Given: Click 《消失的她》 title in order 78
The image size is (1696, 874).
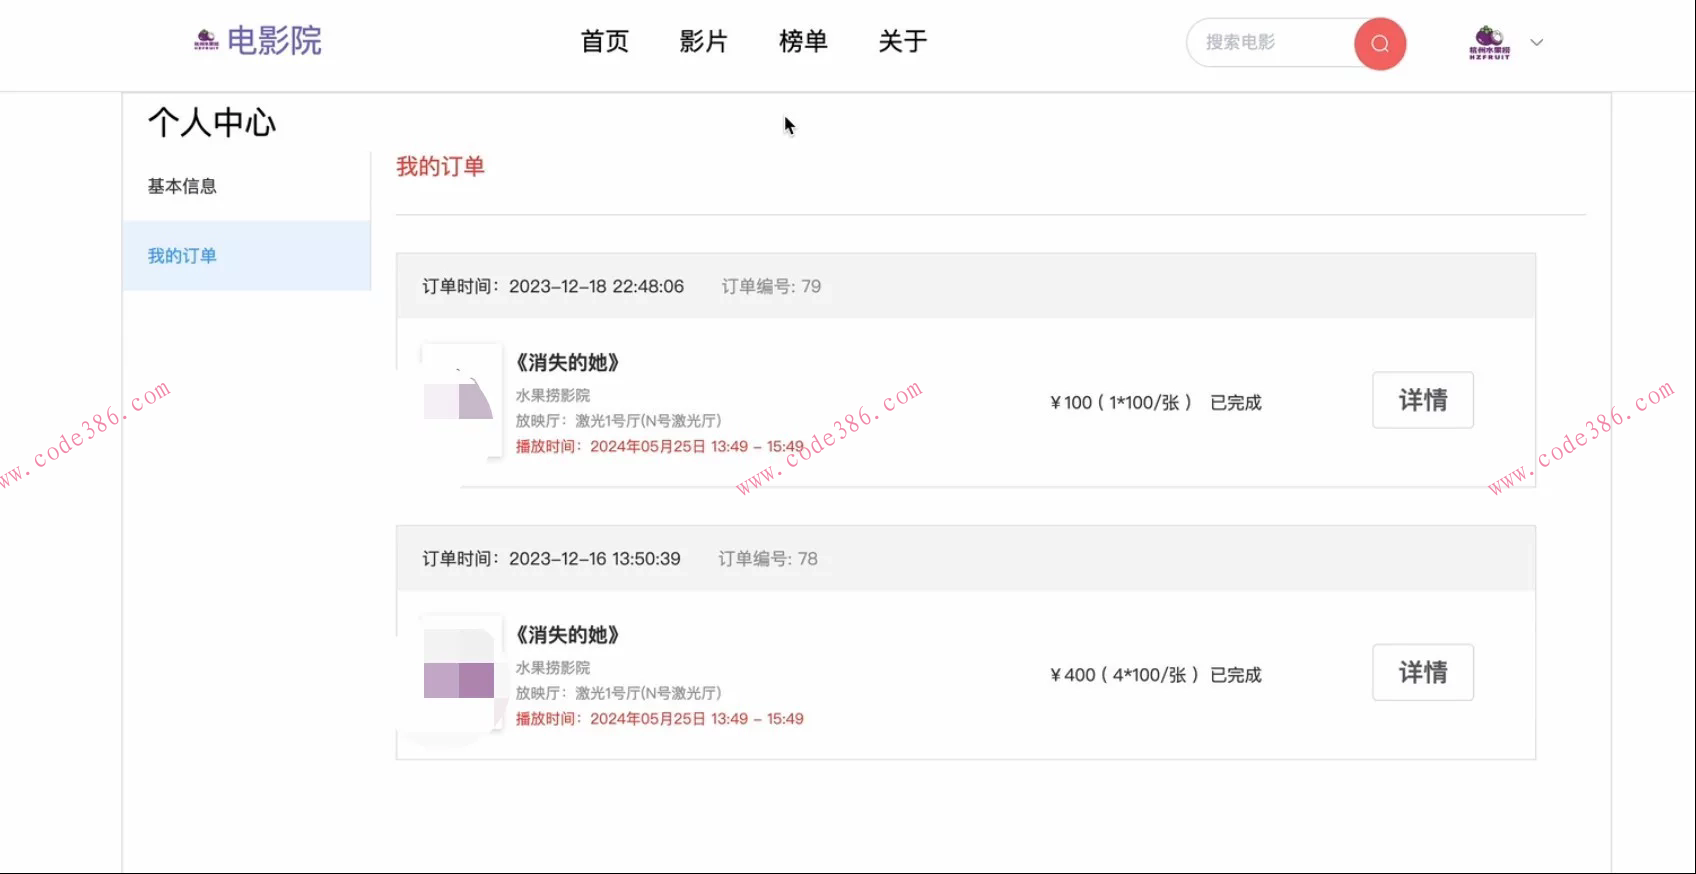Looking at the screenshot, I should point(567,635).
